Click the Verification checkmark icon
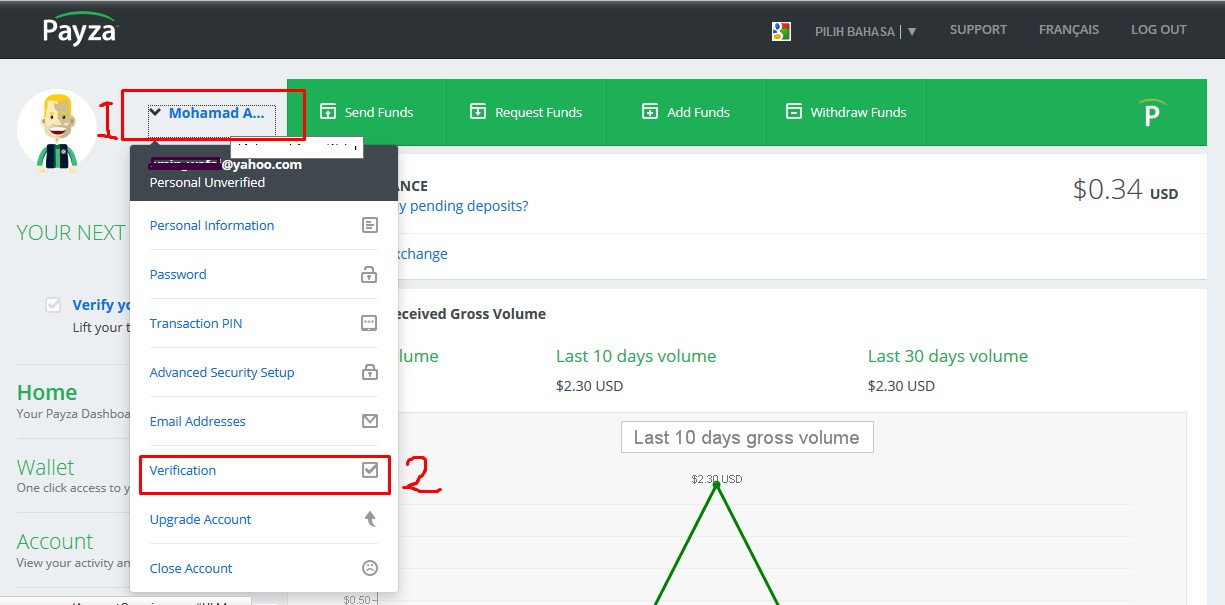The width and height of the screenshot is (1225, 605). click(370, 470)
